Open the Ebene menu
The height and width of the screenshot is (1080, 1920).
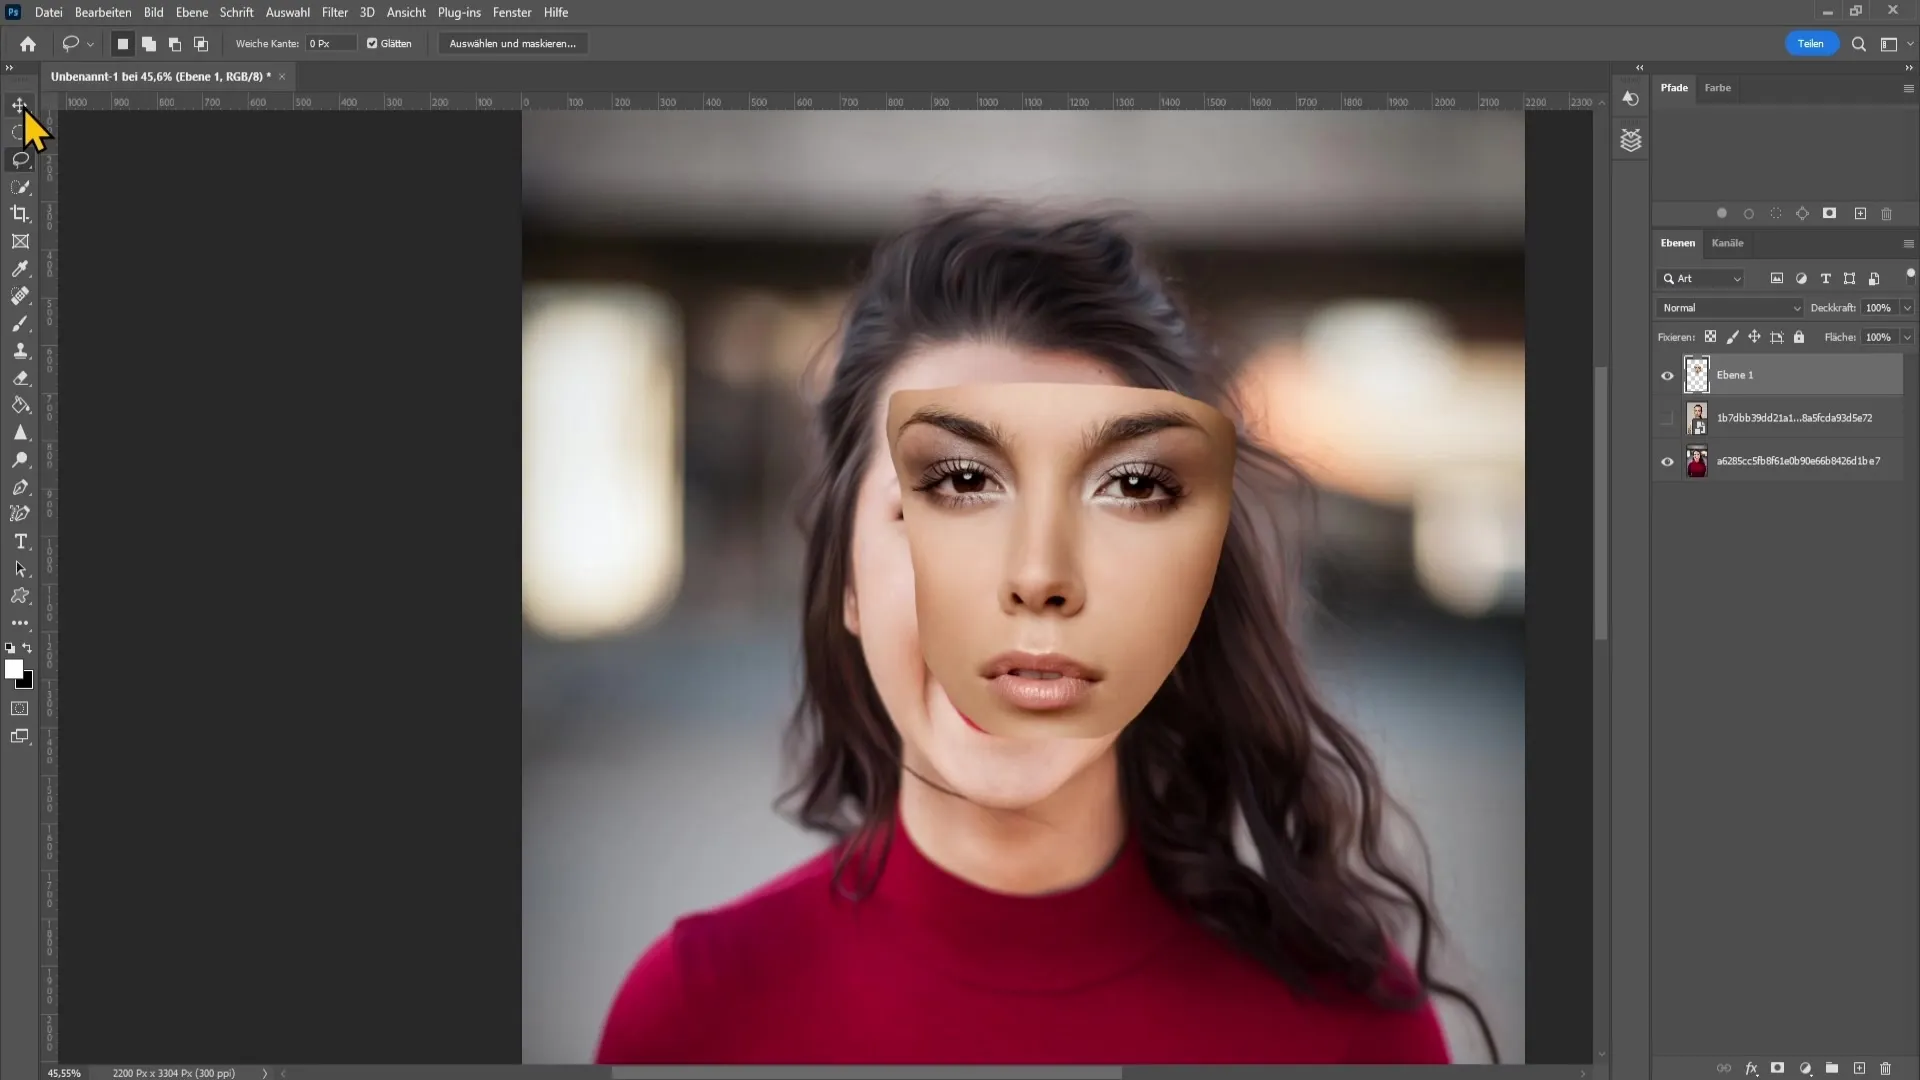coord(190,12)
